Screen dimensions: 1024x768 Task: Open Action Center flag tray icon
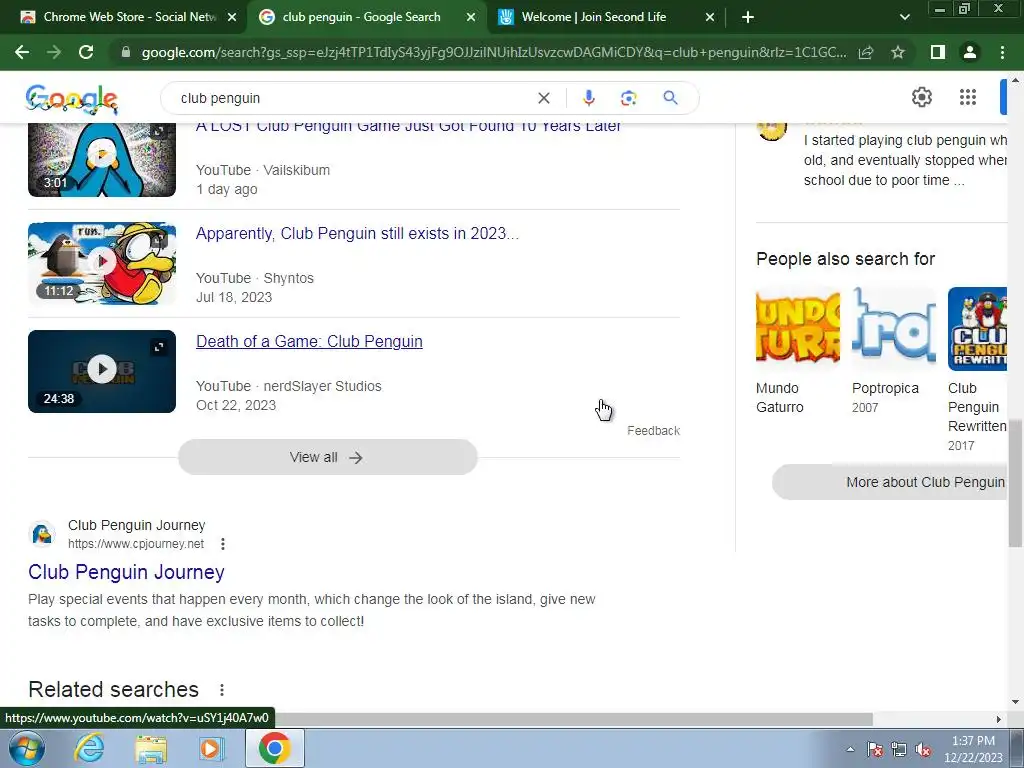[875, 750]
